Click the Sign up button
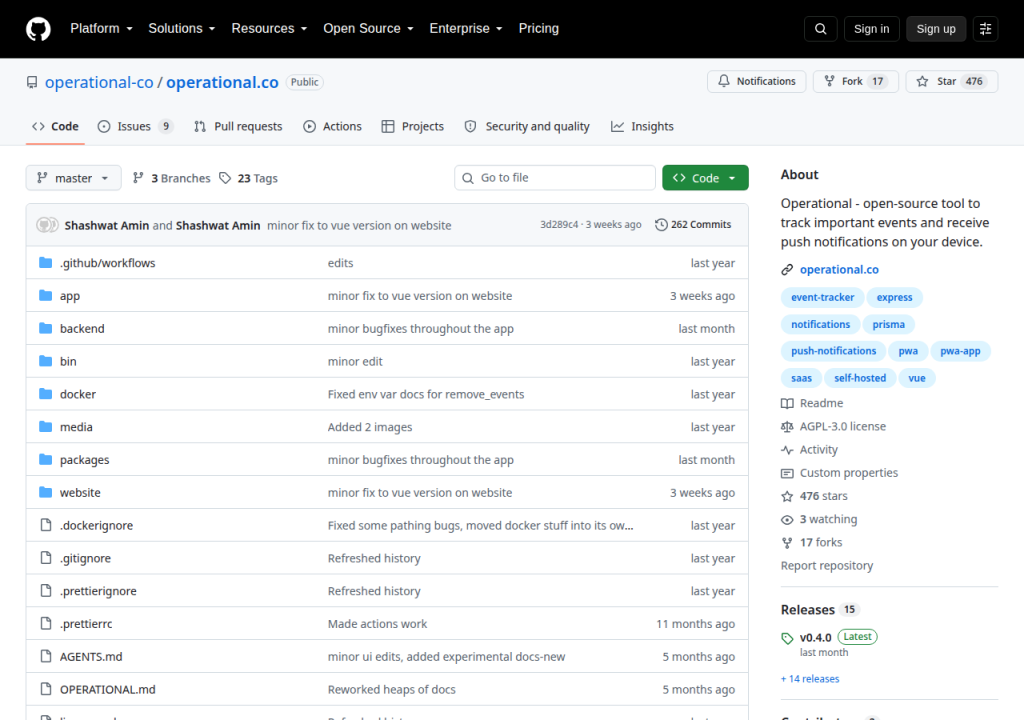 click(x=936, y=29)
